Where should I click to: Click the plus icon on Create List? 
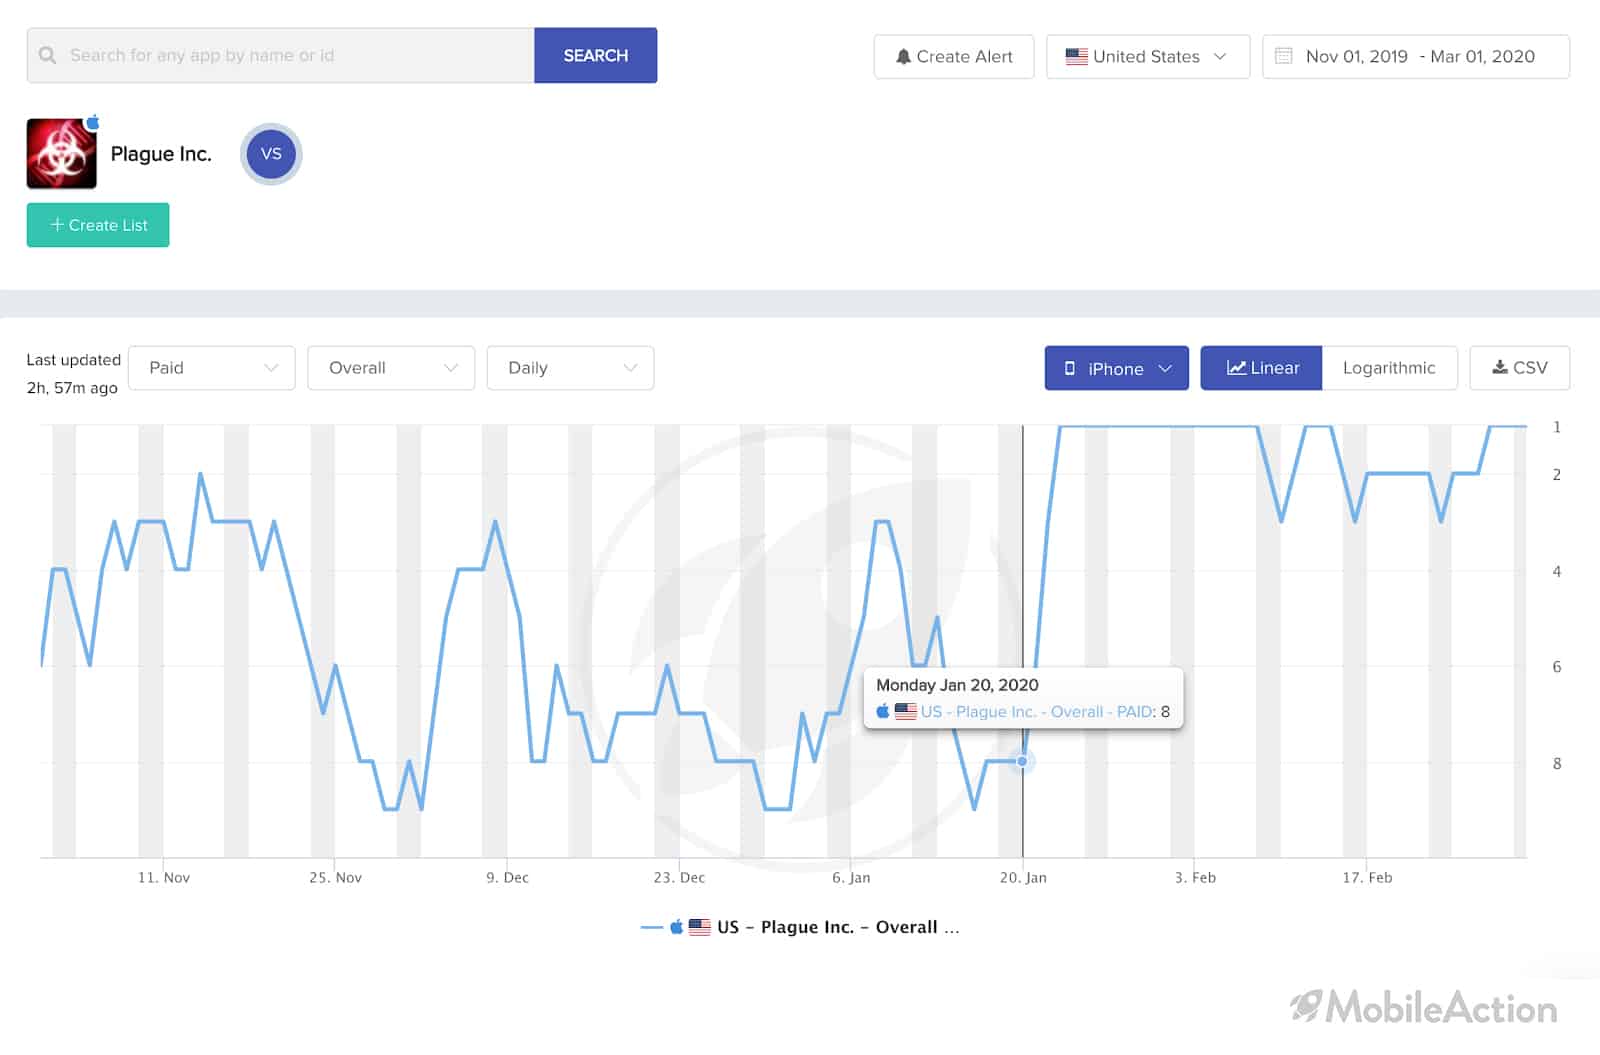coord(57,225)
